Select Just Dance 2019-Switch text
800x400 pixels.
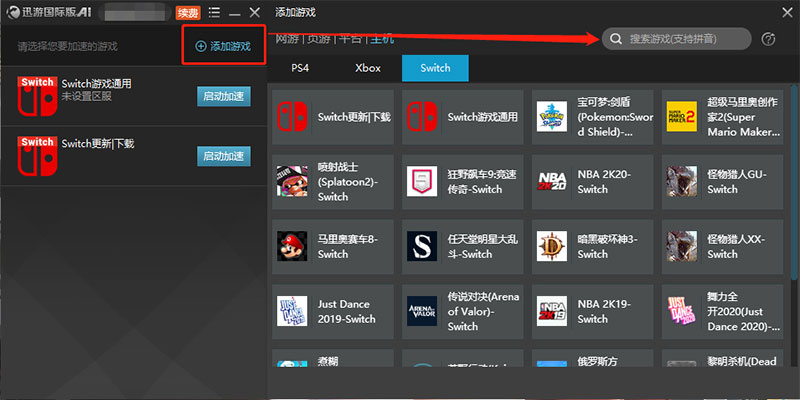tap(346, 312)
